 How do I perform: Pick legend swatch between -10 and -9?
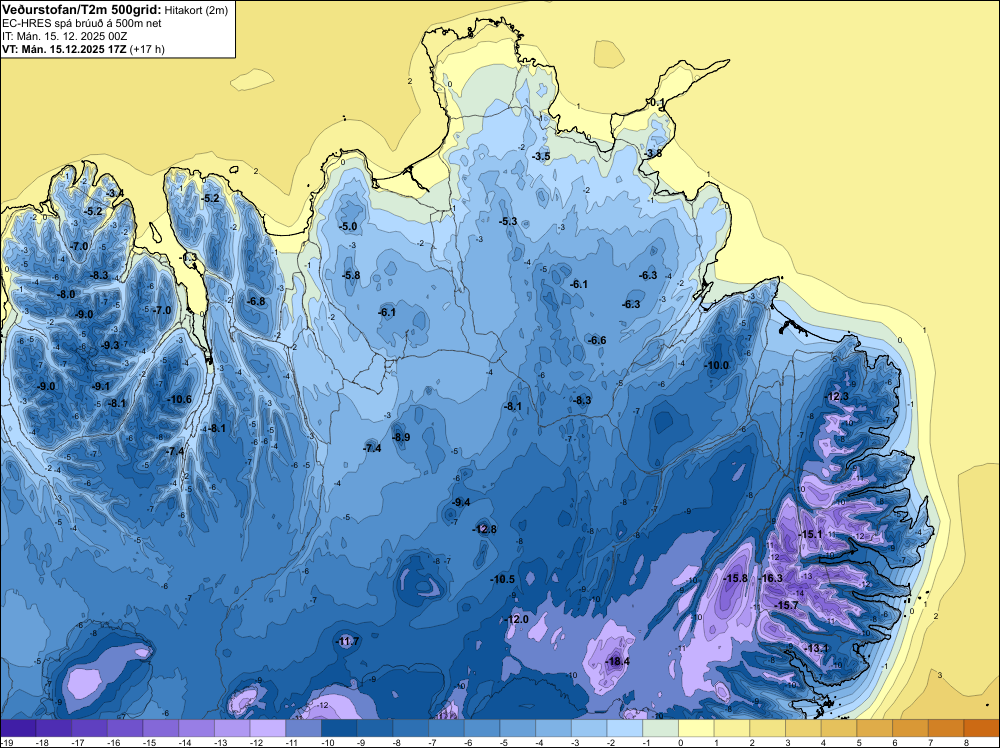339,728
